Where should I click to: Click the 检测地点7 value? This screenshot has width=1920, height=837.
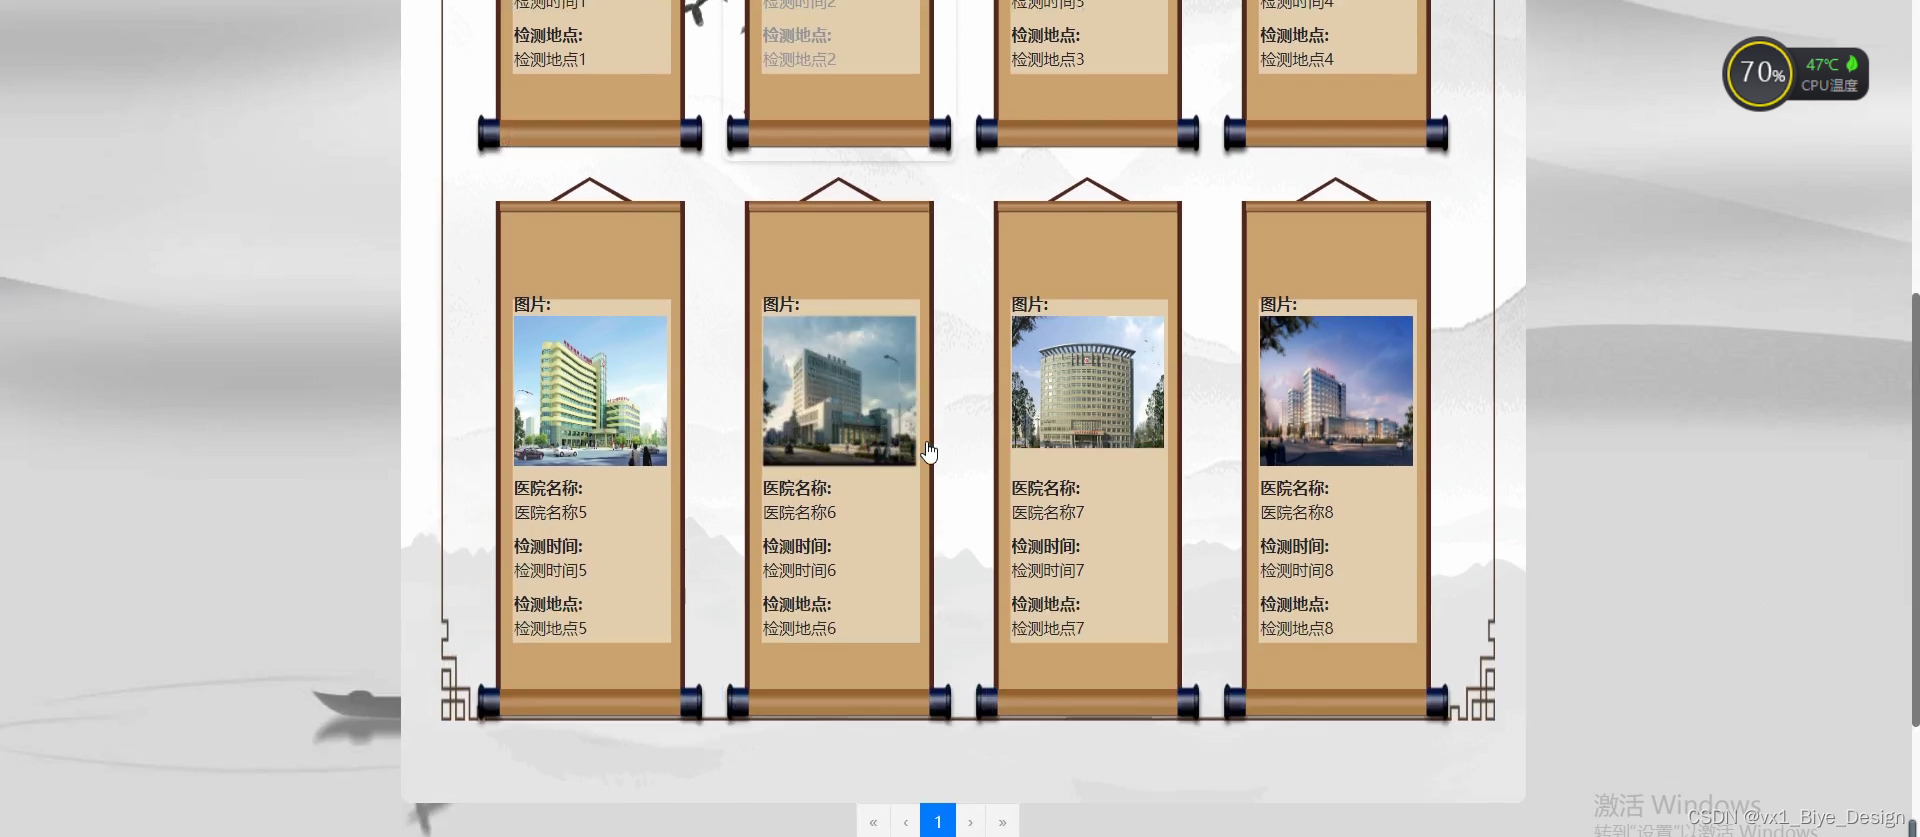pyautogui.click(x=1047, y=628)
